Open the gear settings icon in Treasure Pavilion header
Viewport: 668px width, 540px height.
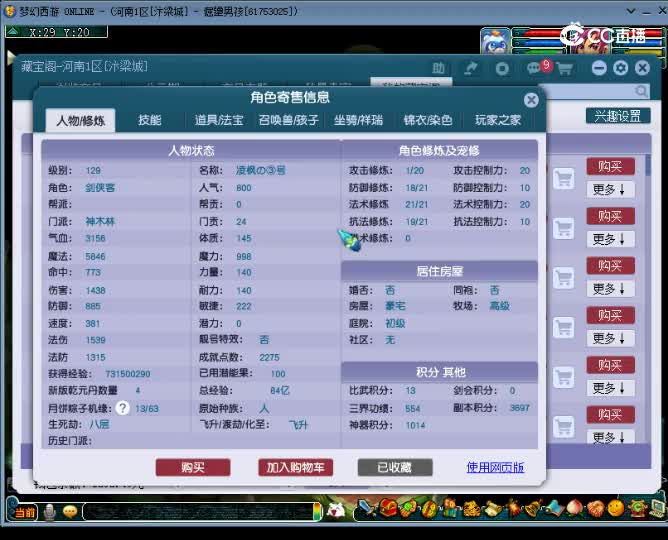(621, 68)
